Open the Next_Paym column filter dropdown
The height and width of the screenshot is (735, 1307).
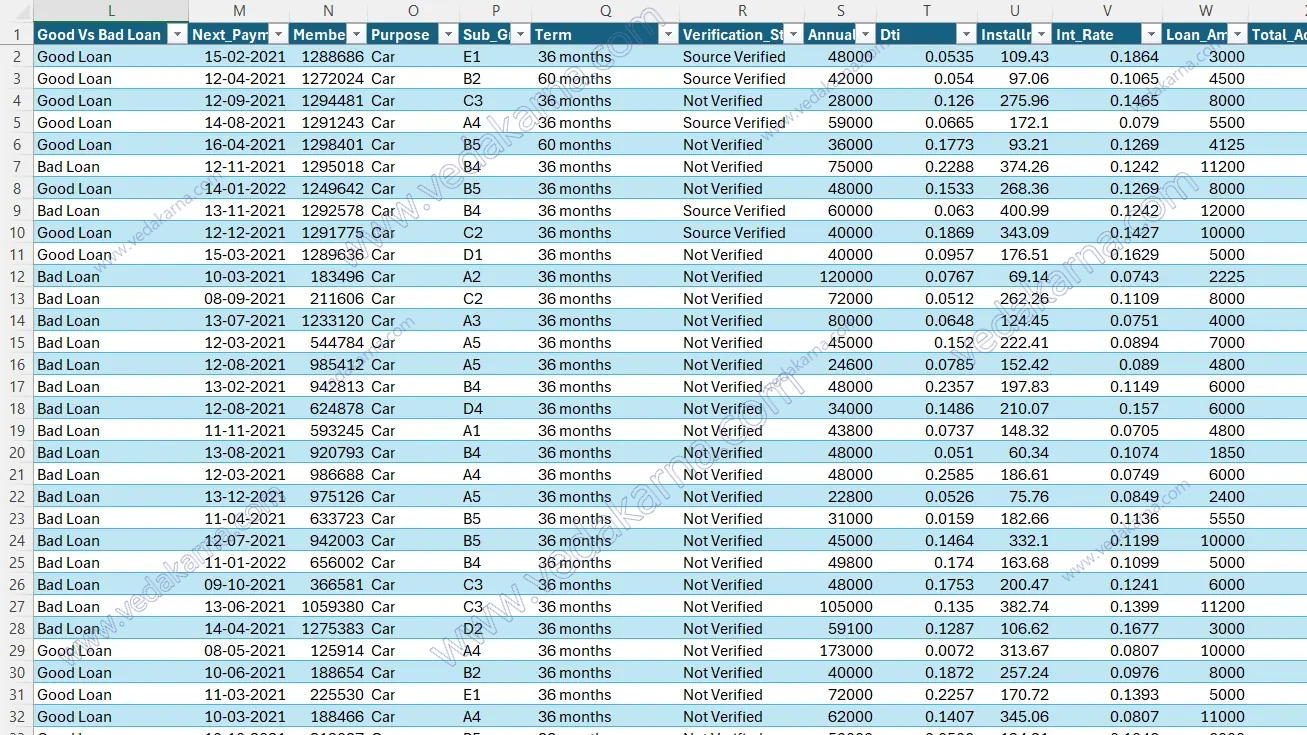278,34
